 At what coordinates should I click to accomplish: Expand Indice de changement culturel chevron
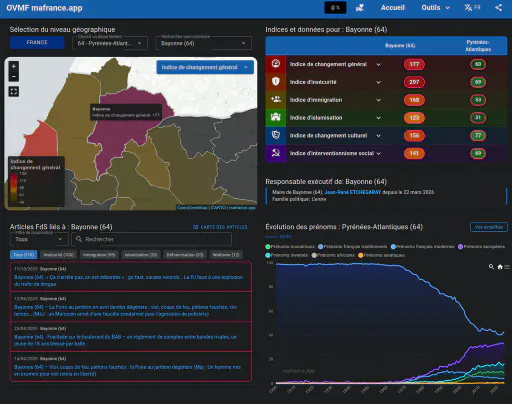tap(378, 136)
